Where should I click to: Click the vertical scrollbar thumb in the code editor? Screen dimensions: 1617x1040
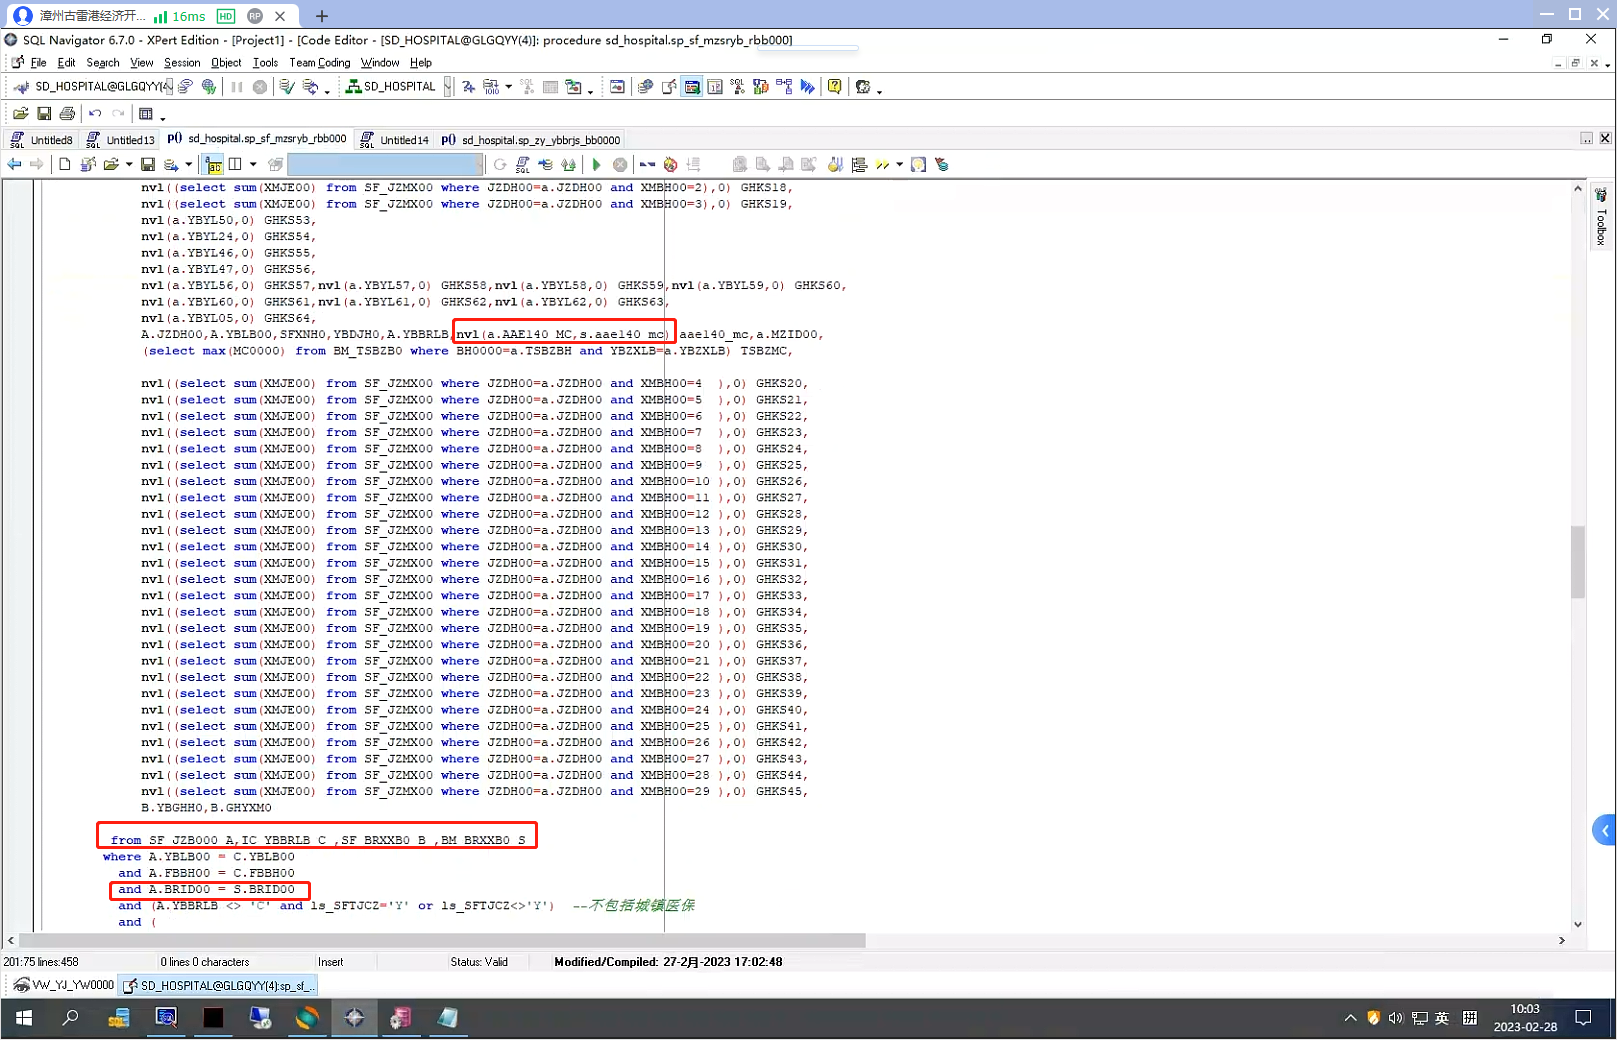1578,561
